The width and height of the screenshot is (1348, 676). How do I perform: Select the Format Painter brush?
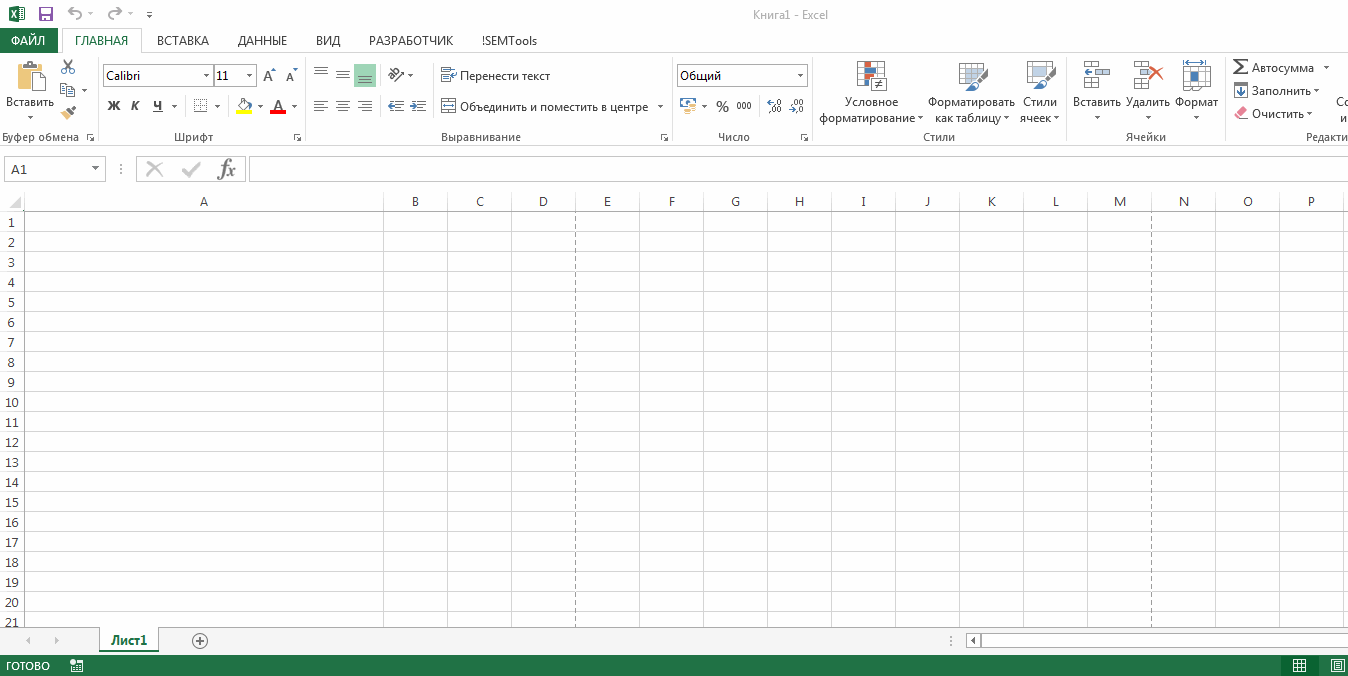[x=68, y=113]
